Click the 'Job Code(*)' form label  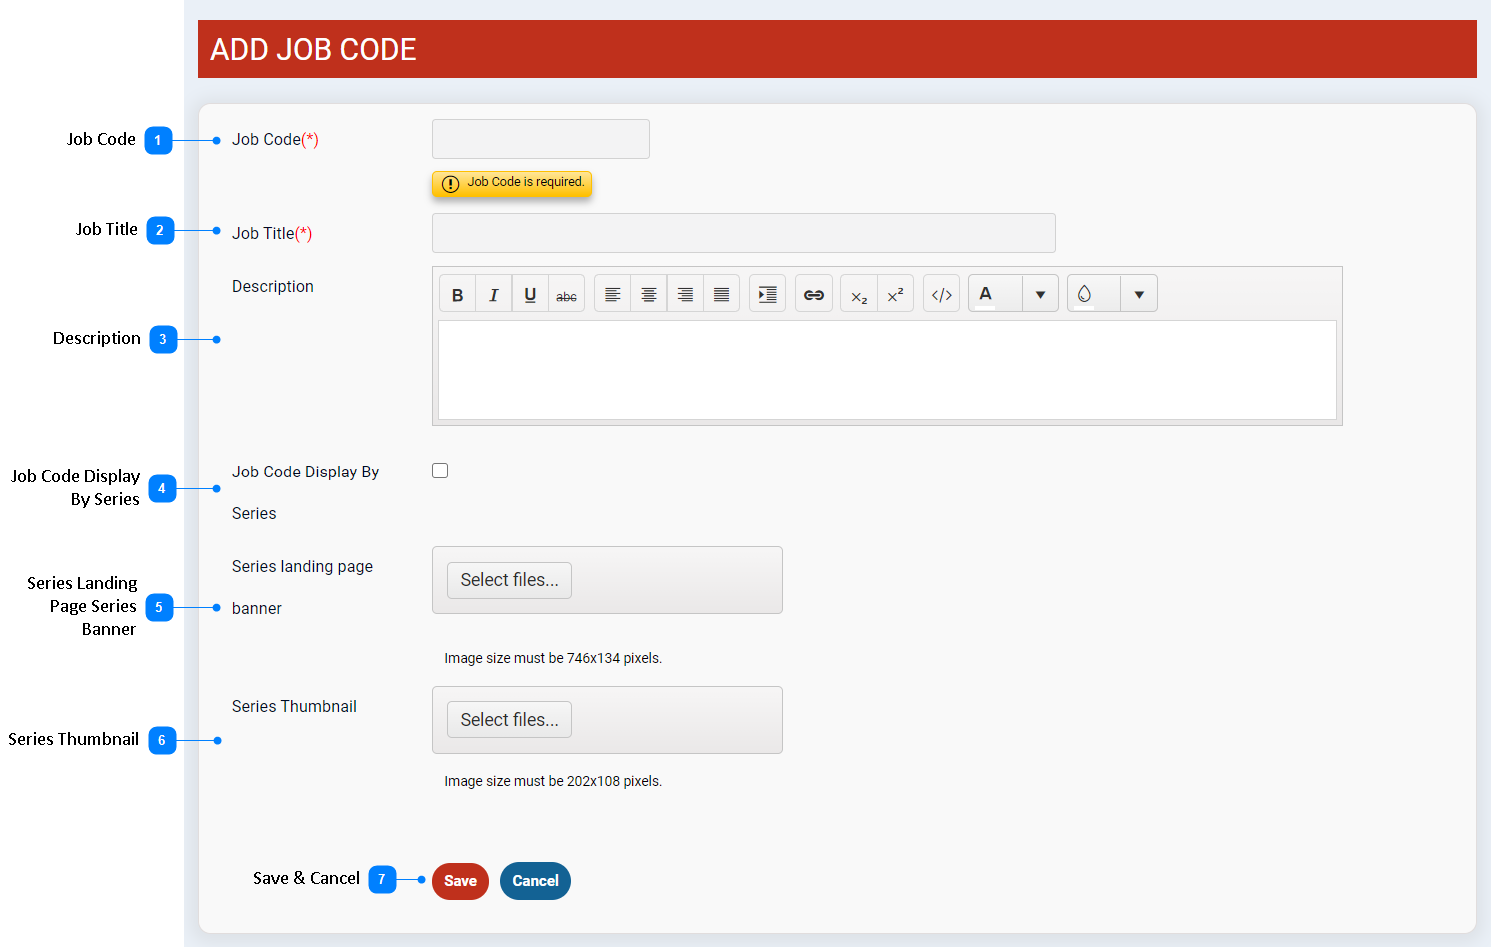pos(275,139)
